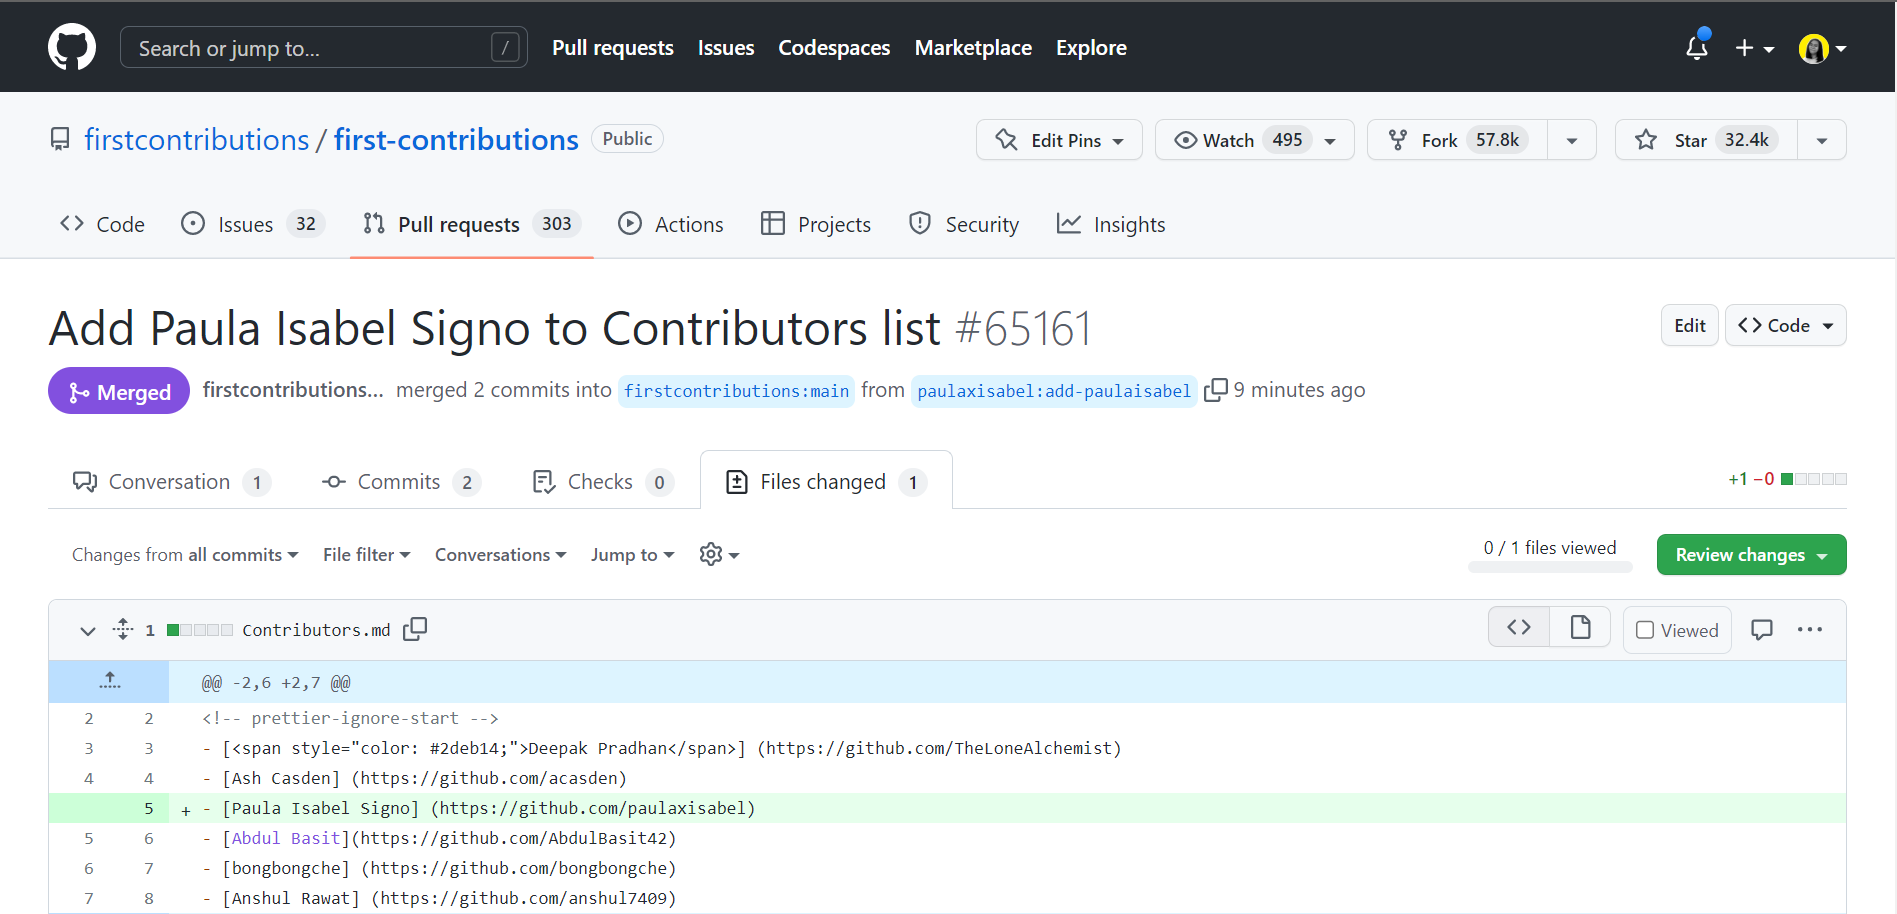The image size is (1897, 914).
Task: Open the Checks tab
Action: (x=603, y=482)
